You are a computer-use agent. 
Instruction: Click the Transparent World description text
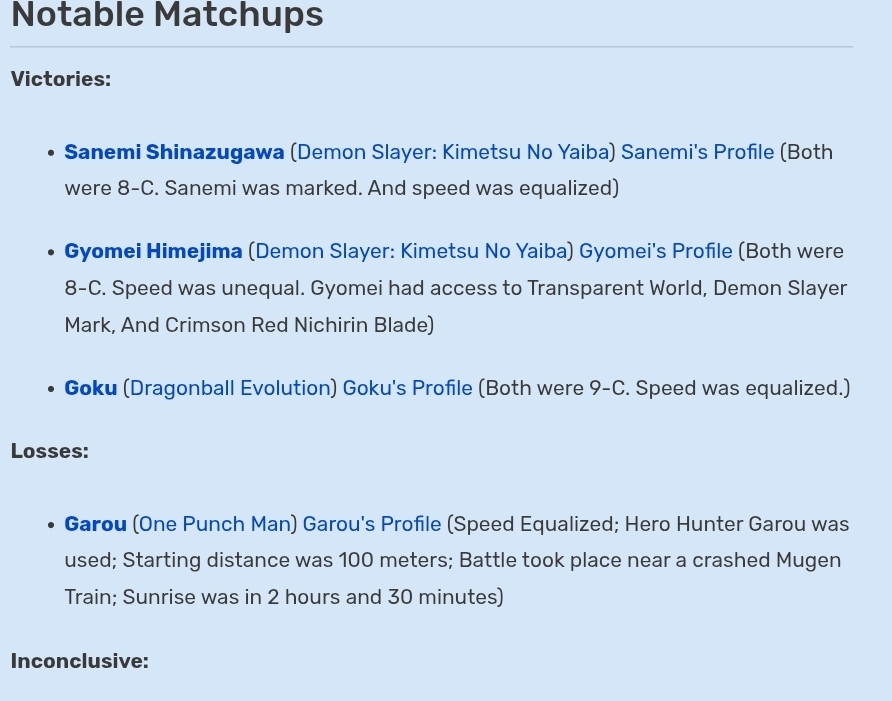click(x=617, y=288)
